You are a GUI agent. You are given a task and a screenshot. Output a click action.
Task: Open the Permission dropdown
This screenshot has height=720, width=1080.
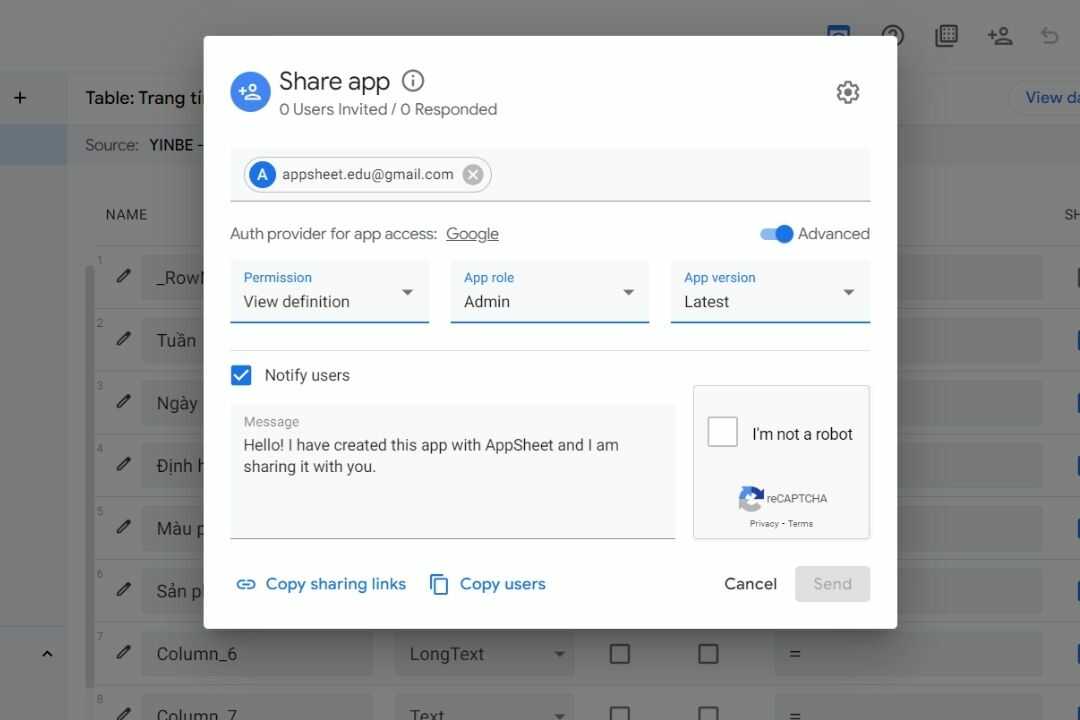coord(329,292)
